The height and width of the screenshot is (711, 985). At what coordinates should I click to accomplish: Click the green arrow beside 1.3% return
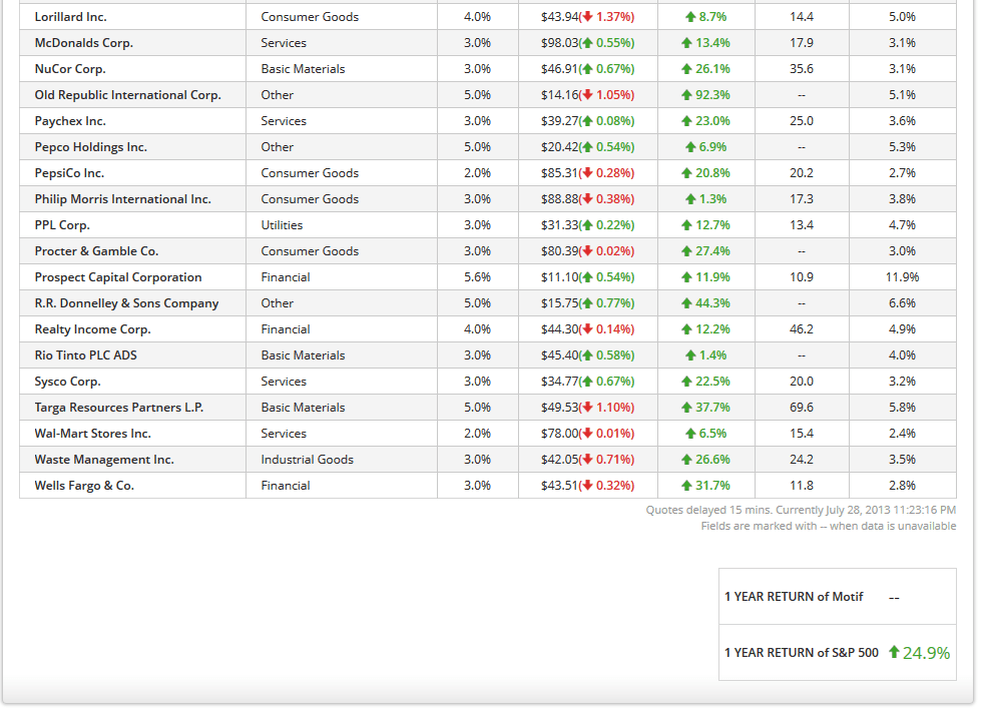(690, 200)
